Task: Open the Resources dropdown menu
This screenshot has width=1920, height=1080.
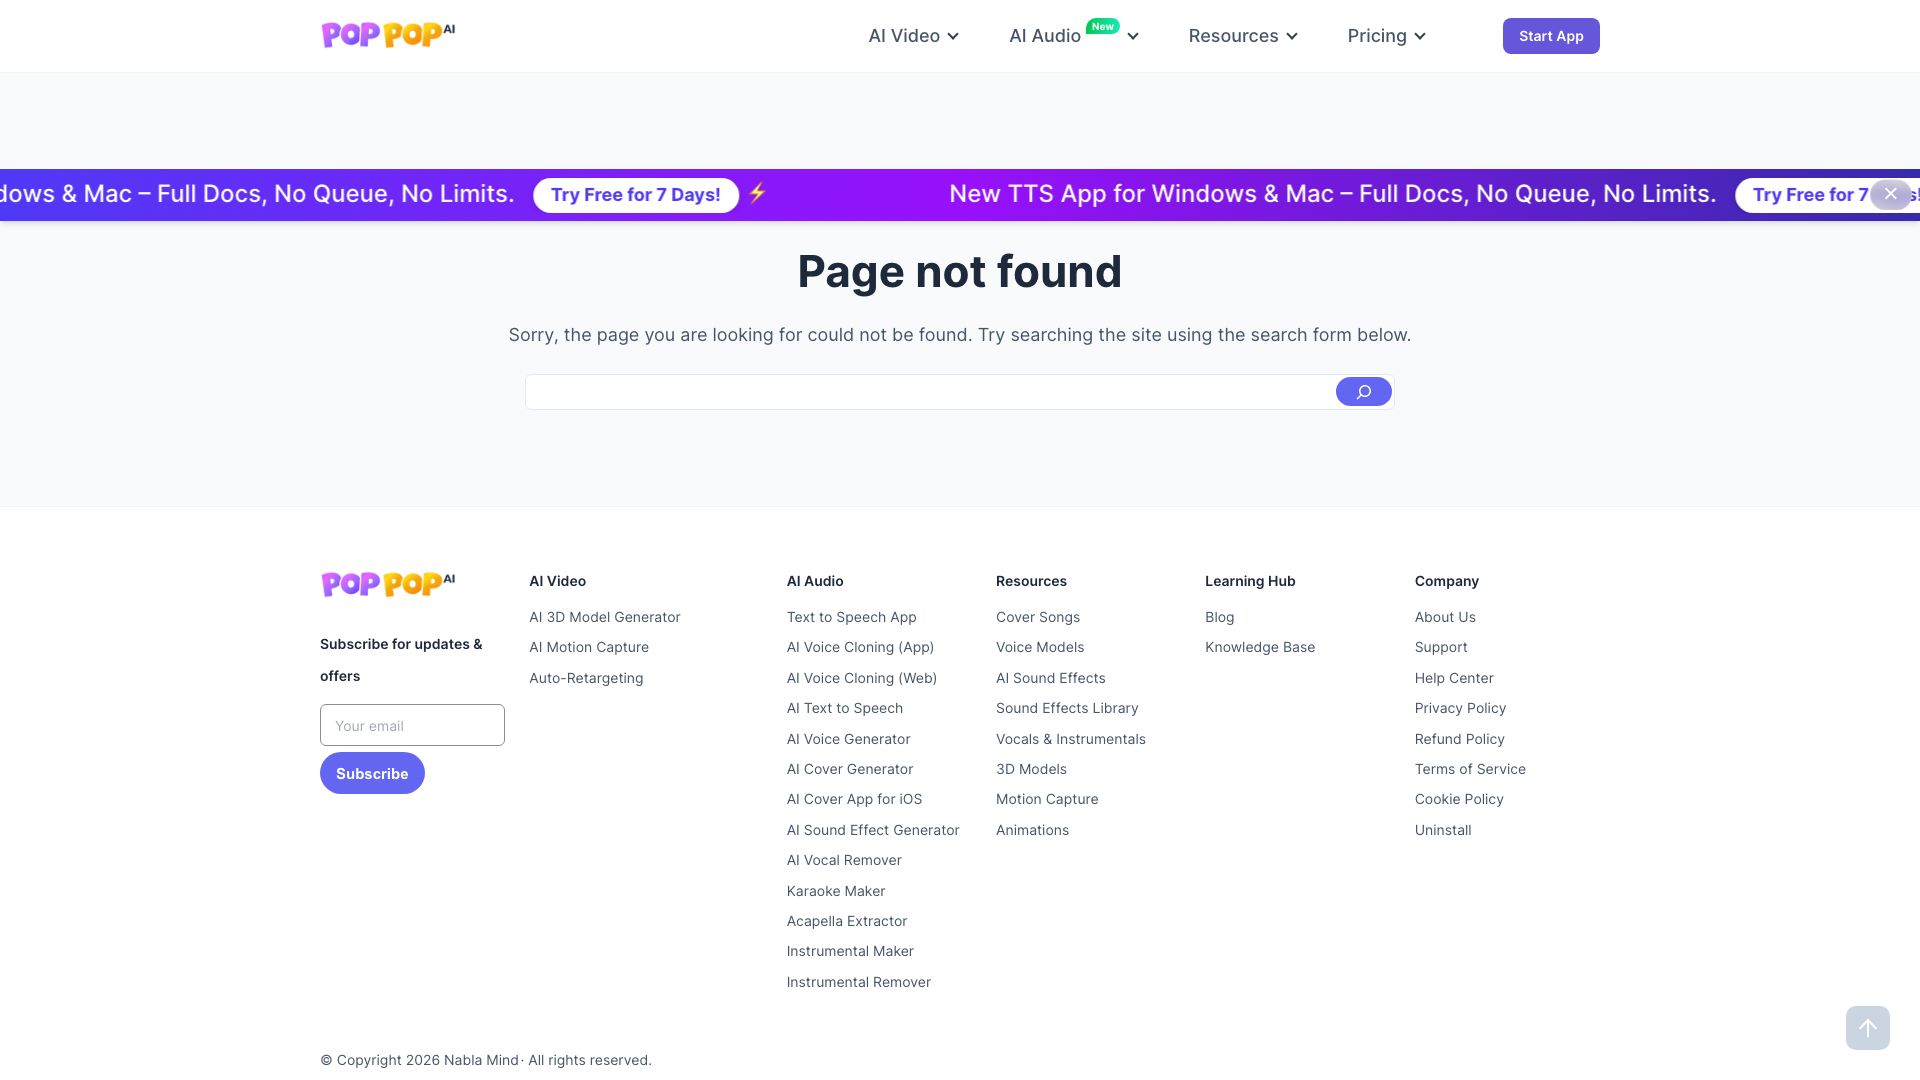Action: tap(1243, 36)
